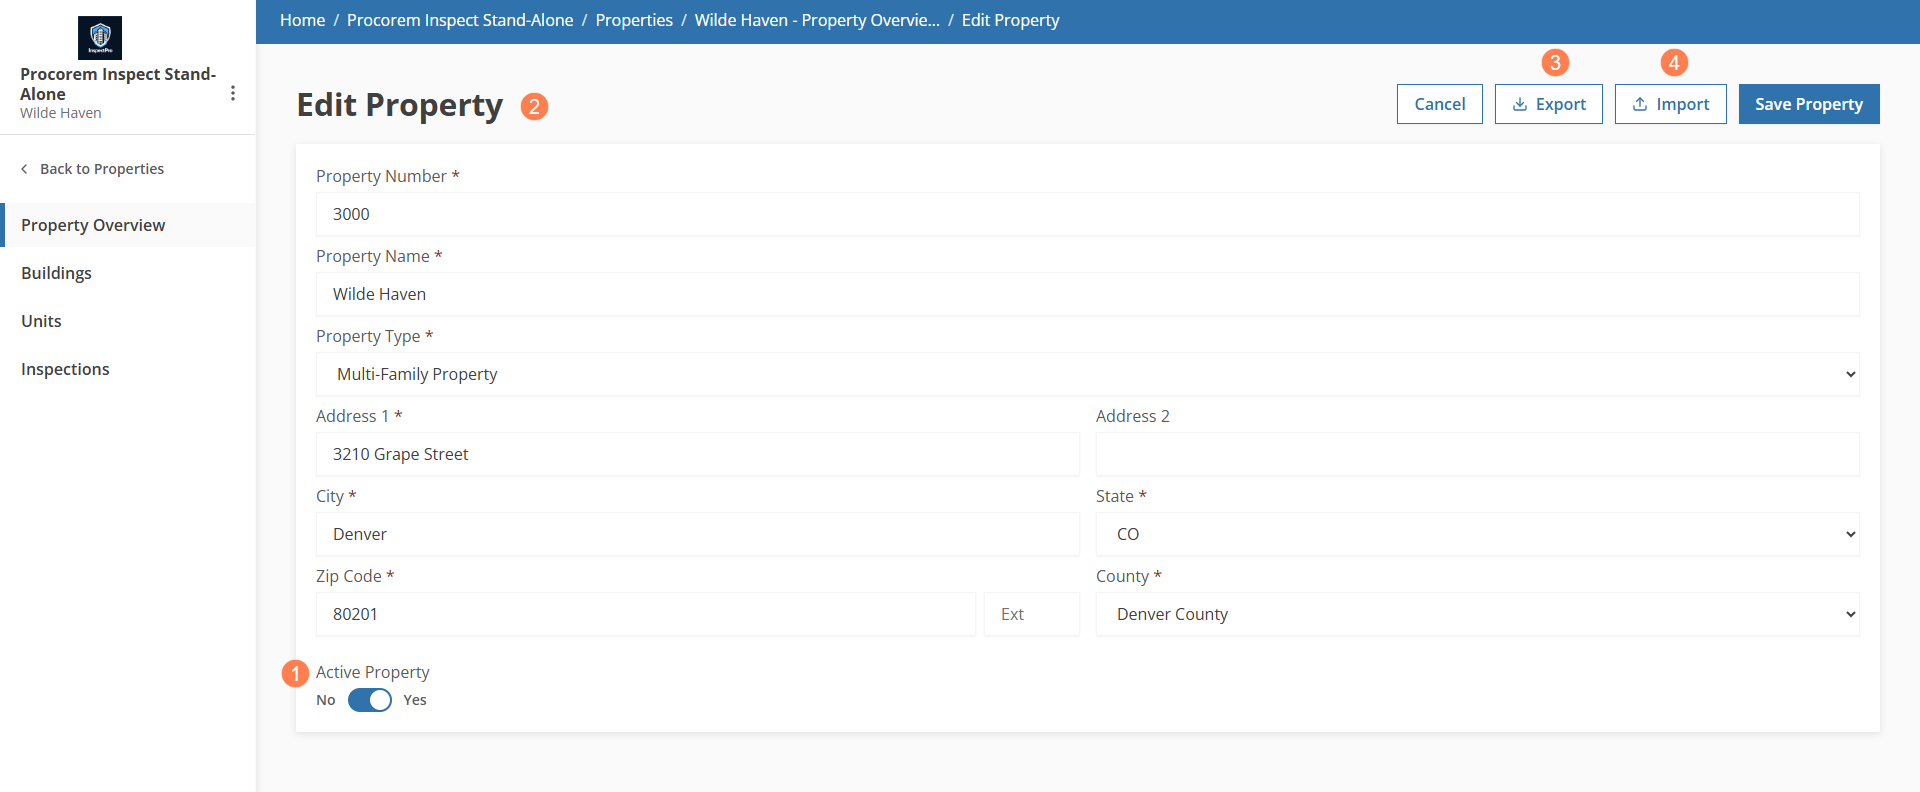Click the City field containing Denver
The width and height of the screenshot is (1920, 792).
click(698, 534)
